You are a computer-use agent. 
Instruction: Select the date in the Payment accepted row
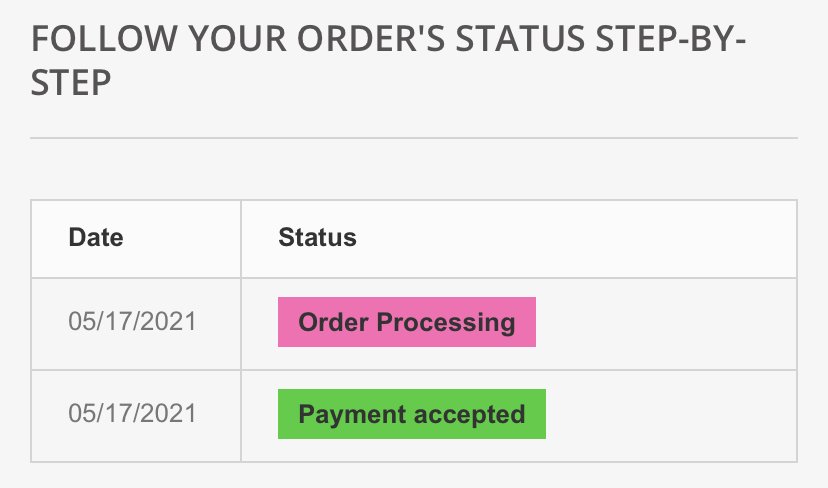pyautogui.click(x=132, y=414)
